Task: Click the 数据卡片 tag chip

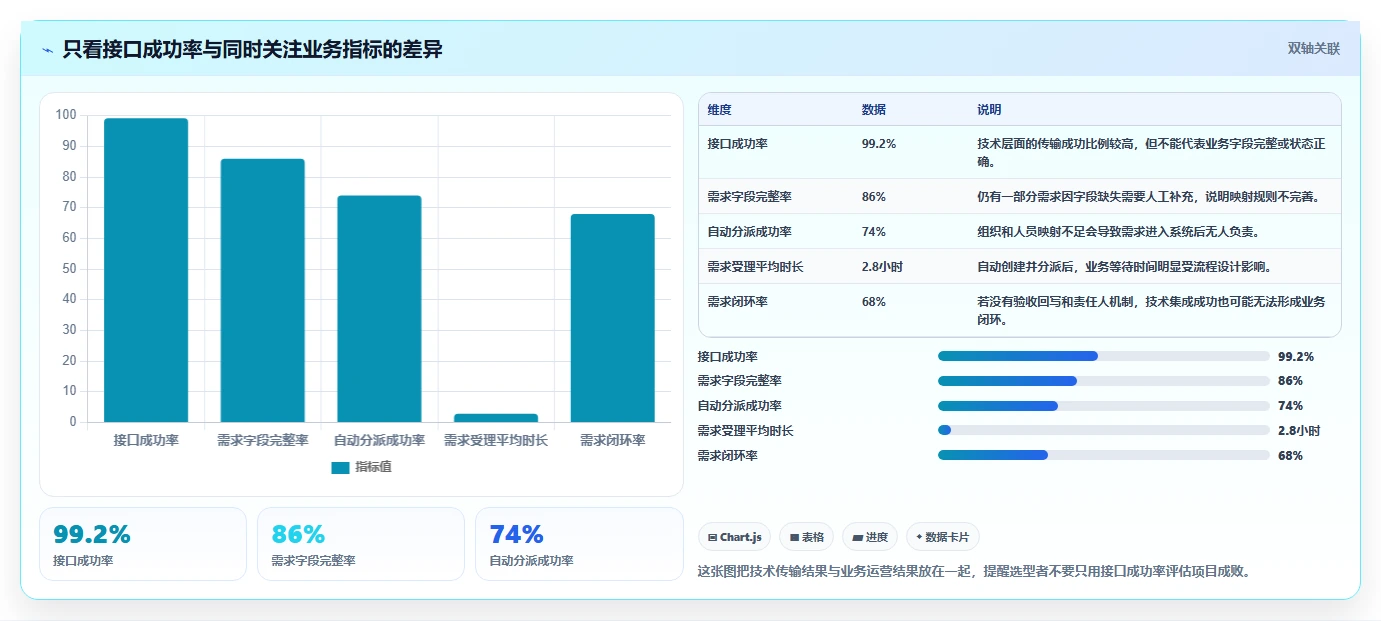Action: coord(943,537)
